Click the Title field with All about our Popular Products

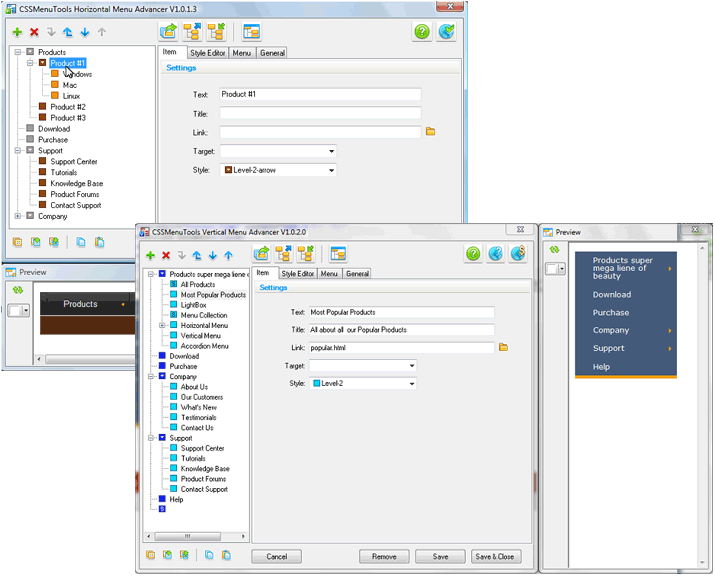[x=402, y=330]
